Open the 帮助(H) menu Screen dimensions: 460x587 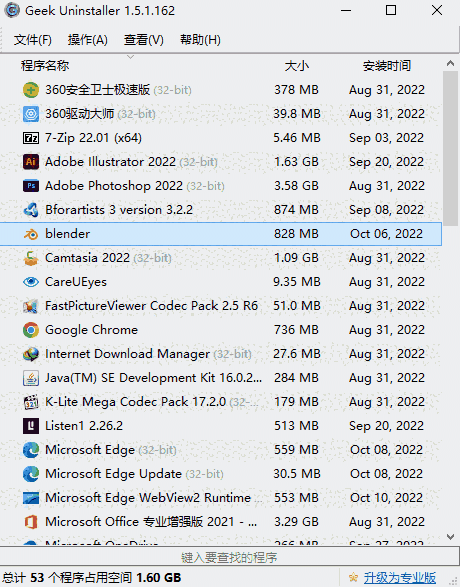[x=200, y=40]
